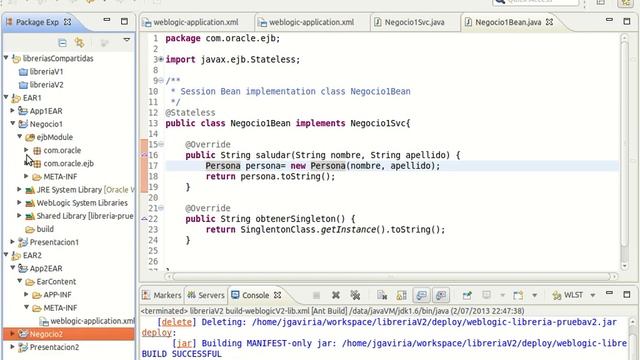Screen dimensions: 640x360
Task: Click the WLST toolbar button
Action: (568, 295)
